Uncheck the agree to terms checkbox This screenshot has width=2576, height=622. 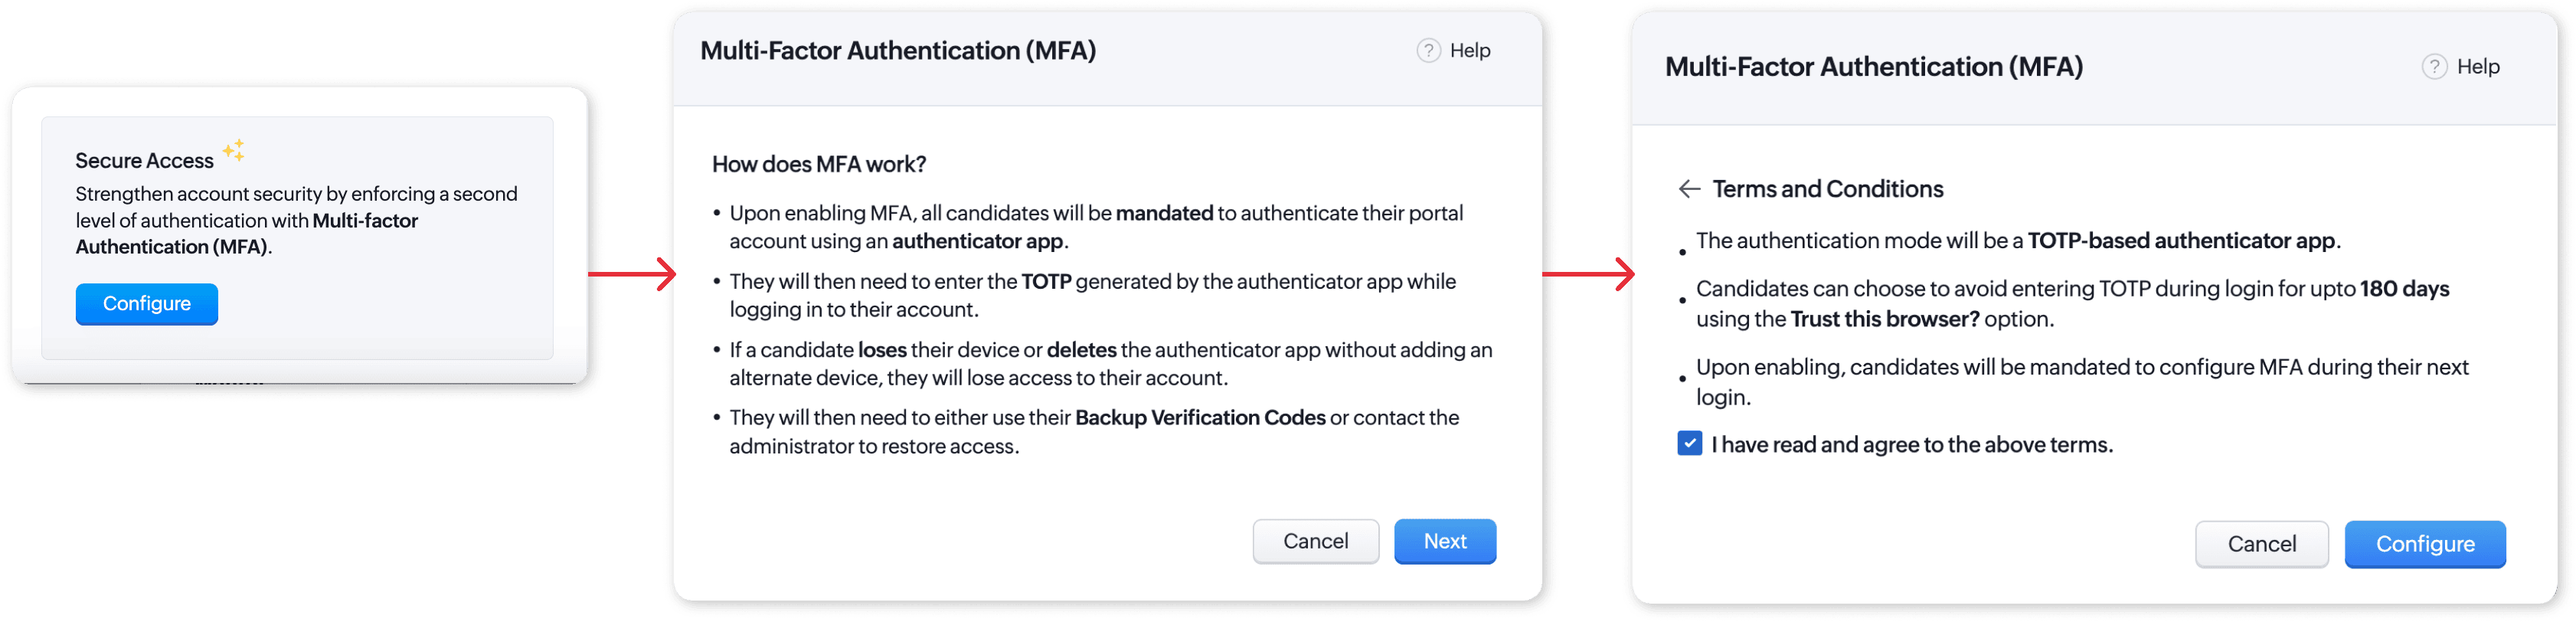pyautogui.click(x=1689, y=443)
